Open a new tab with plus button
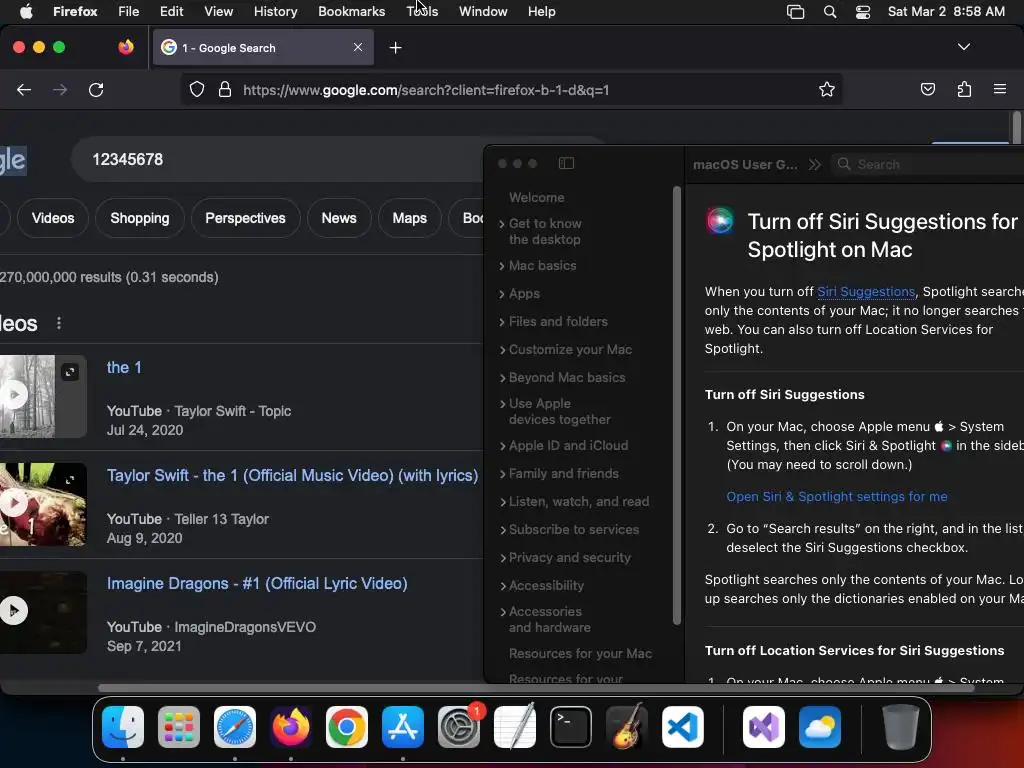 395,48
